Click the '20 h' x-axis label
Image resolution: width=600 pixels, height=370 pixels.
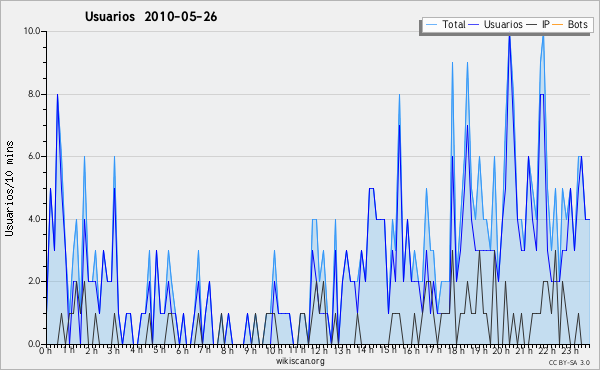[x=501, y=350]
